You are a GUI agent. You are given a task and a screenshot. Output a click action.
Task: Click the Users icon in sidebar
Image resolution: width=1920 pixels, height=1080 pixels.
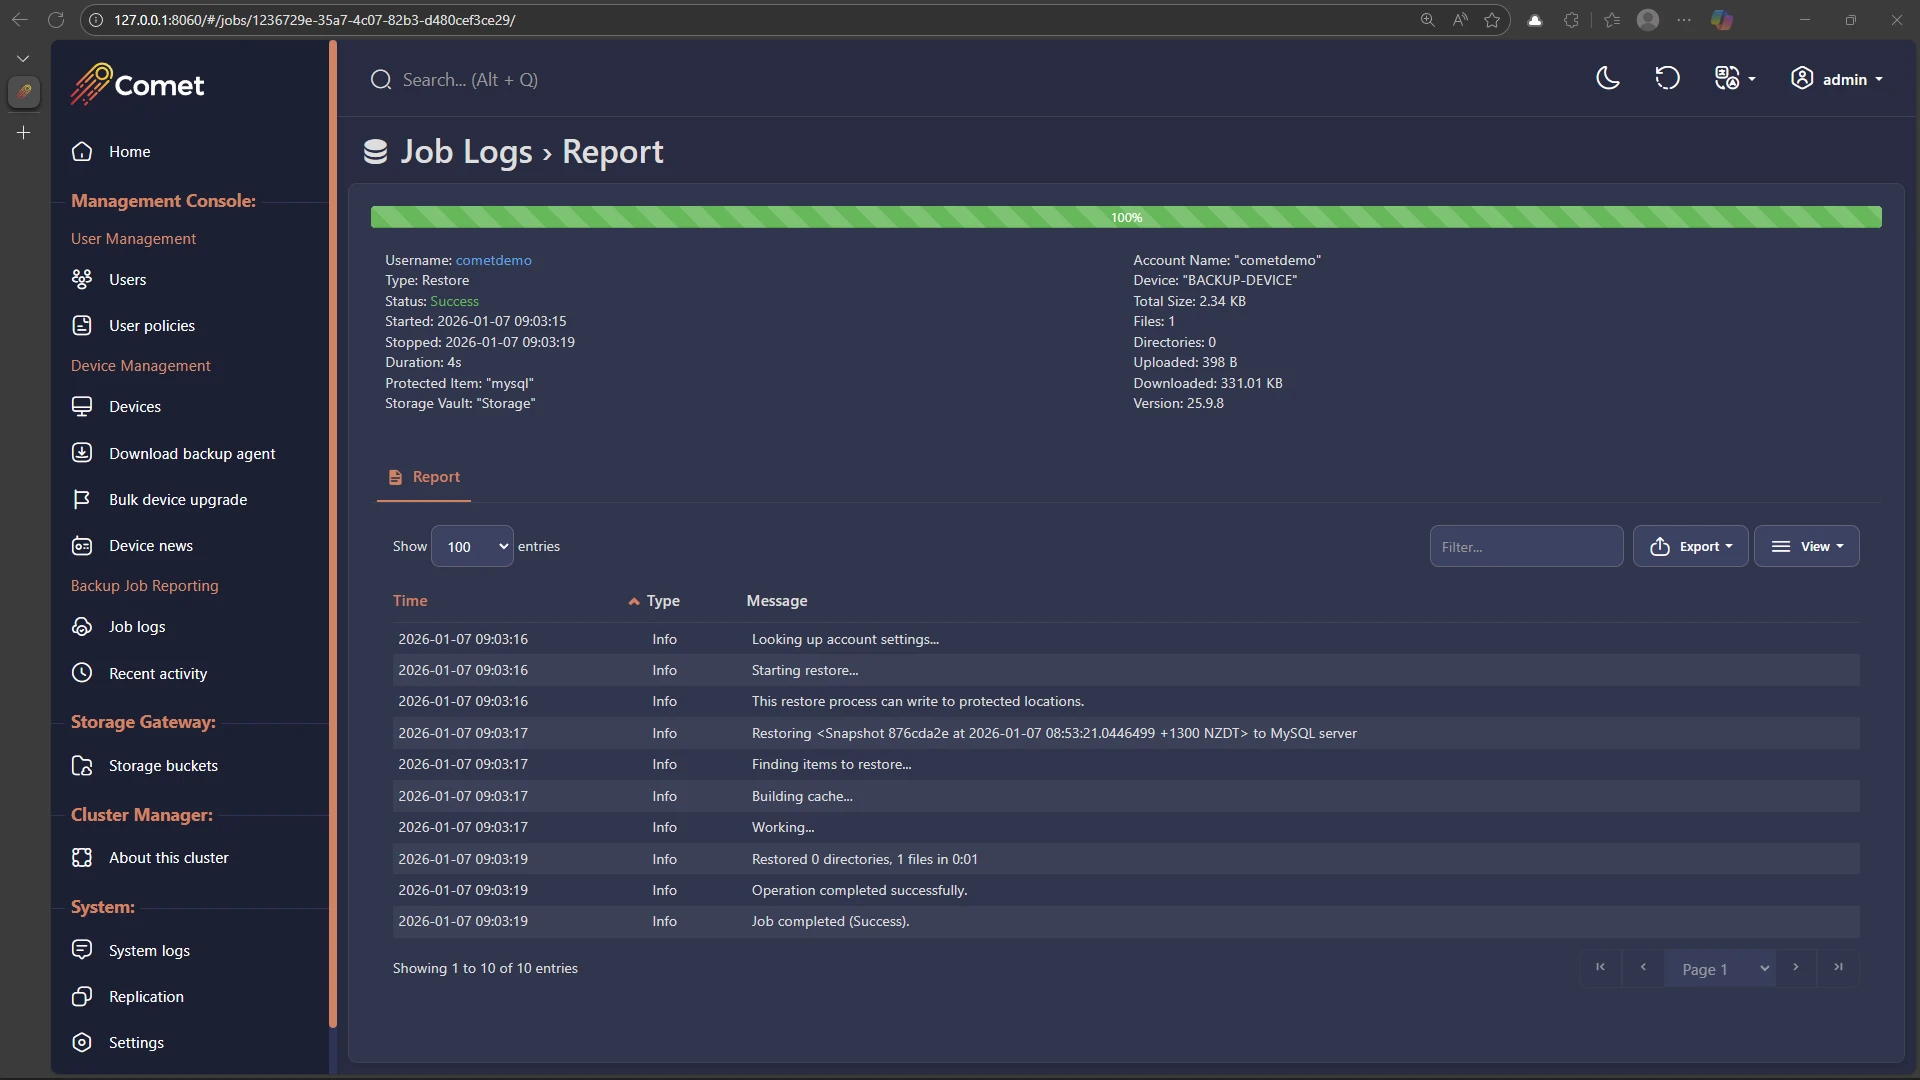pyautogui.click(x=82, y=279)
